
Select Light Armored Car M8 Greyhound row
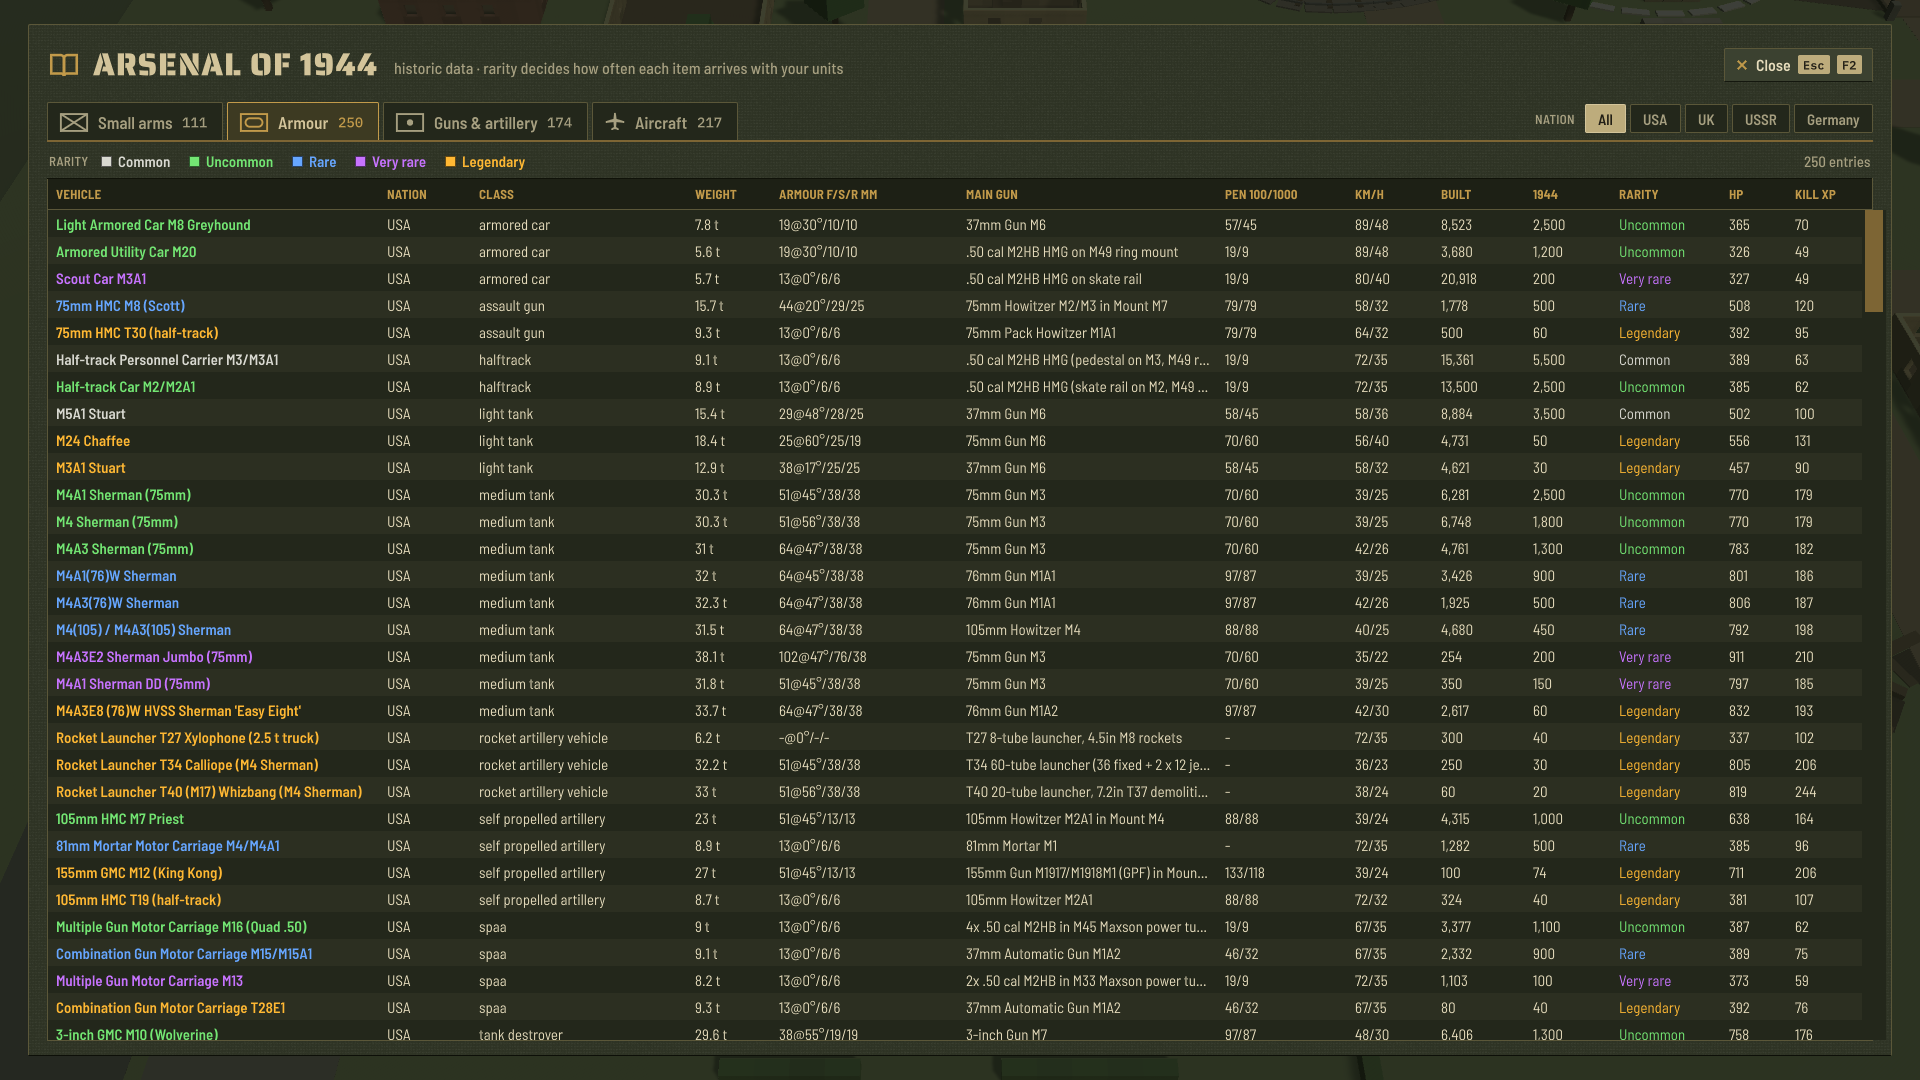(x=955, y=225)
